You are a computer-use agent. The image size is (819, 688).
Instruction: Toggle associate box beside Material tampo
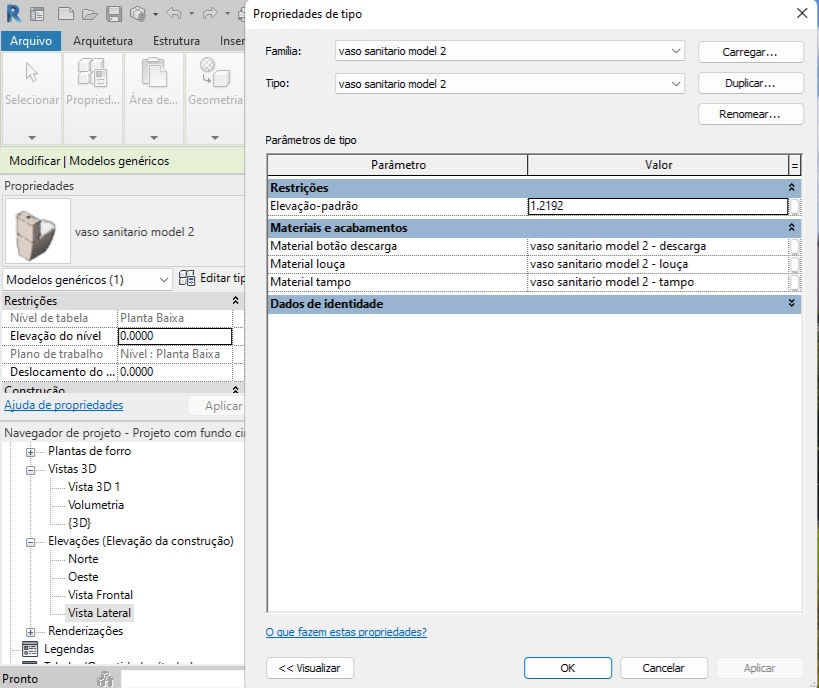tap(794, 283)
